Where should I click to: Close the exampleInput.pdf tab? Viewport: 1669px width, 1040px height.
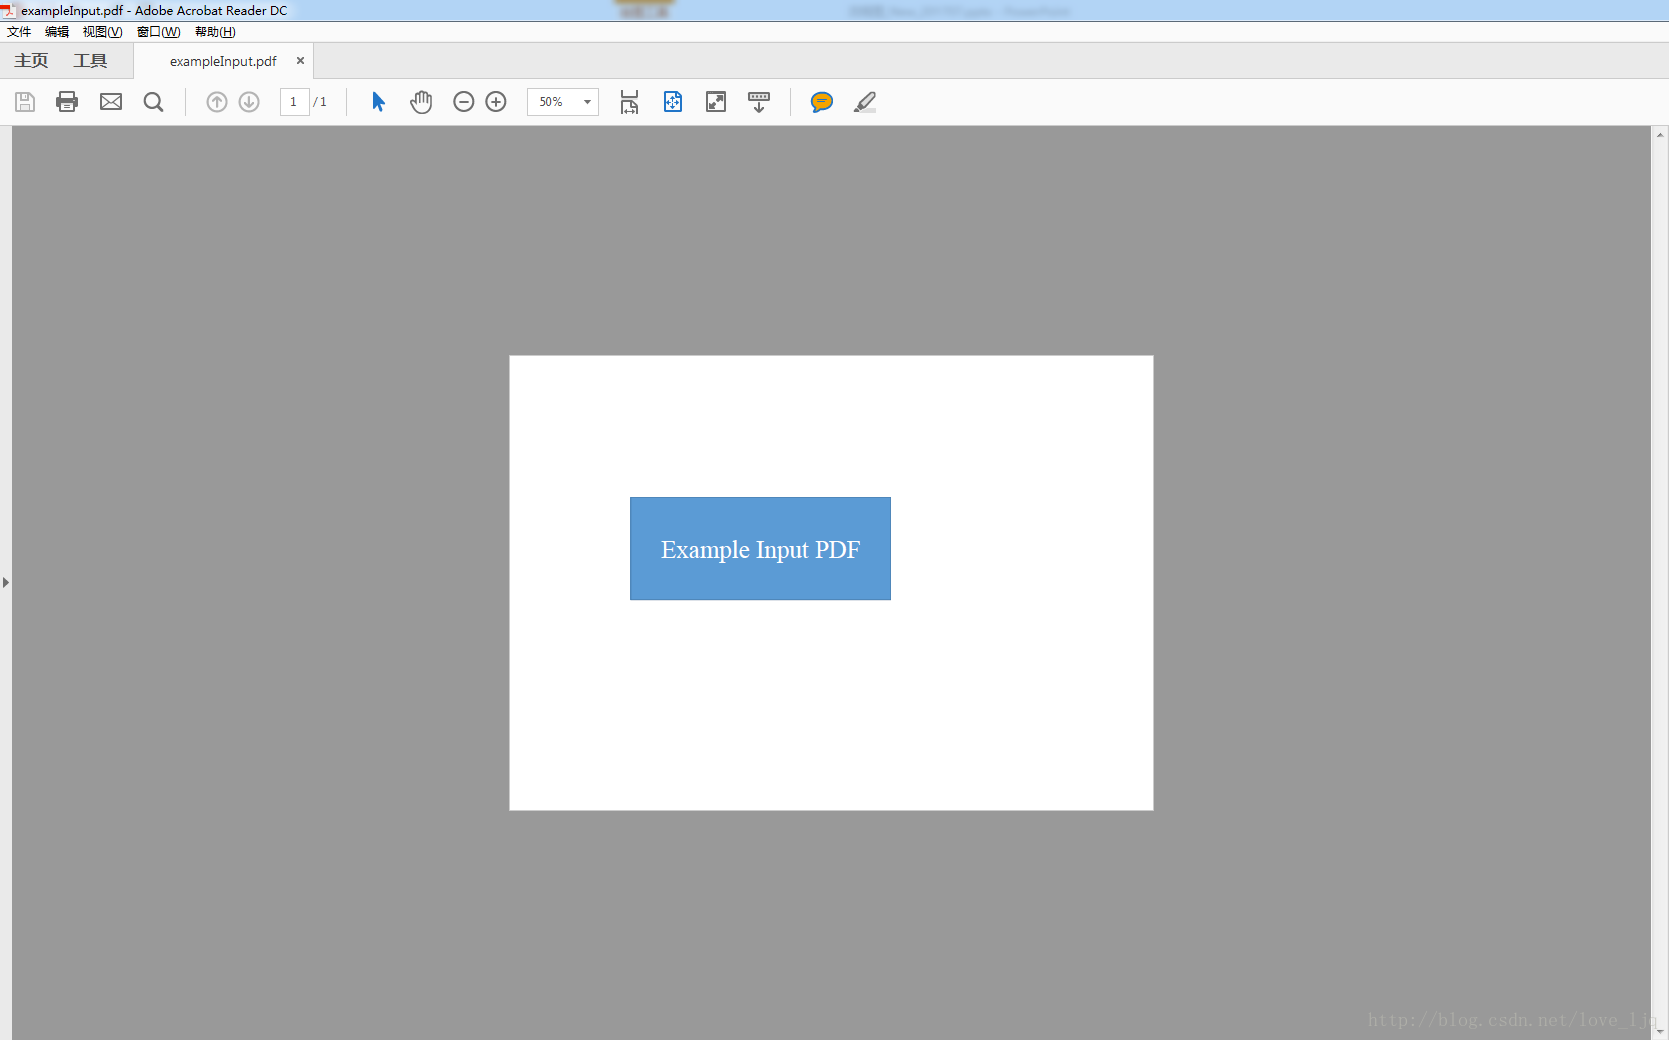click(x=300, y=61)
